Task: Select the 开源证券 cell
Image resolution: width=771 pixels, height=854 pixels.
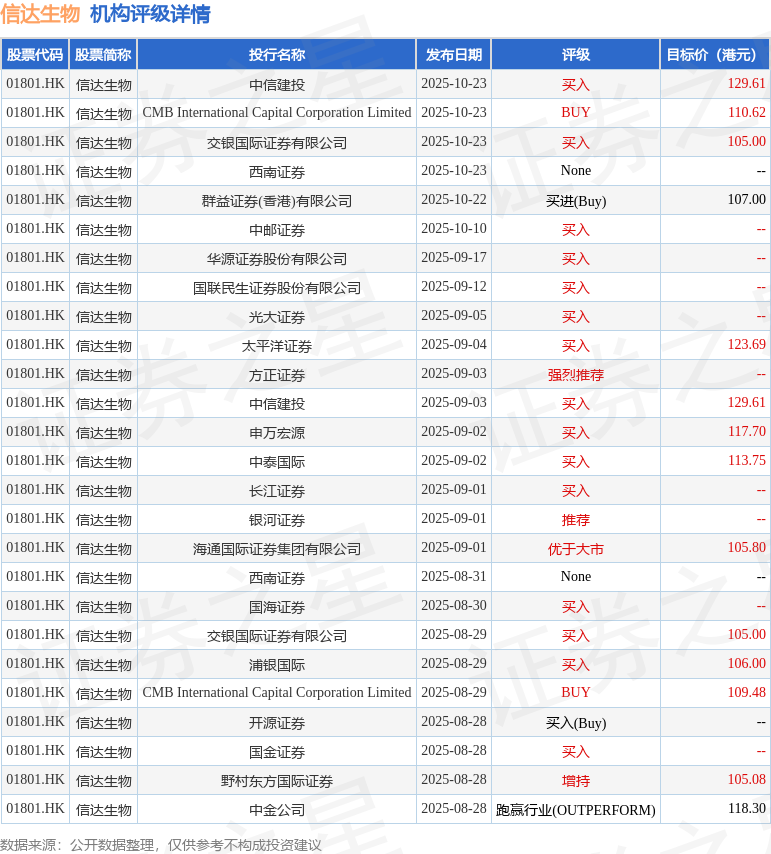Action: 277,723
